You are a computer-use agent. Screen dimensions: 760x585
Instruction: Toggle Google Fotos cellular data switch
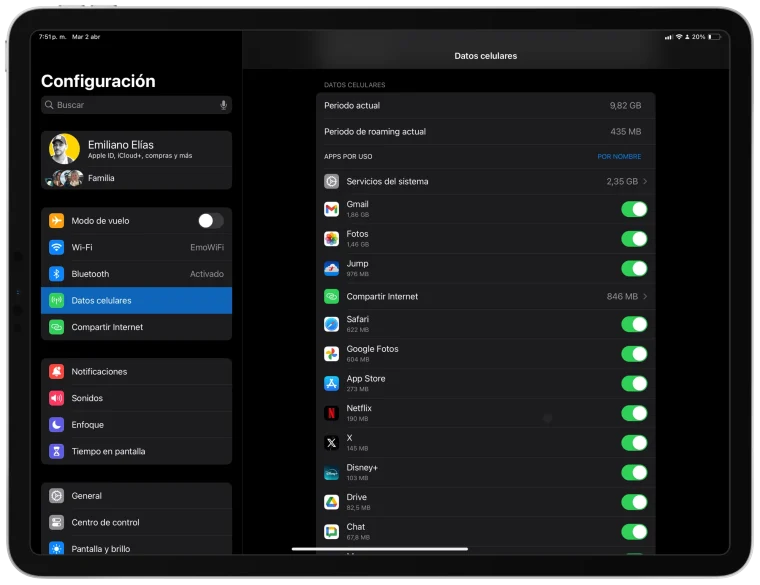point(634,354)
